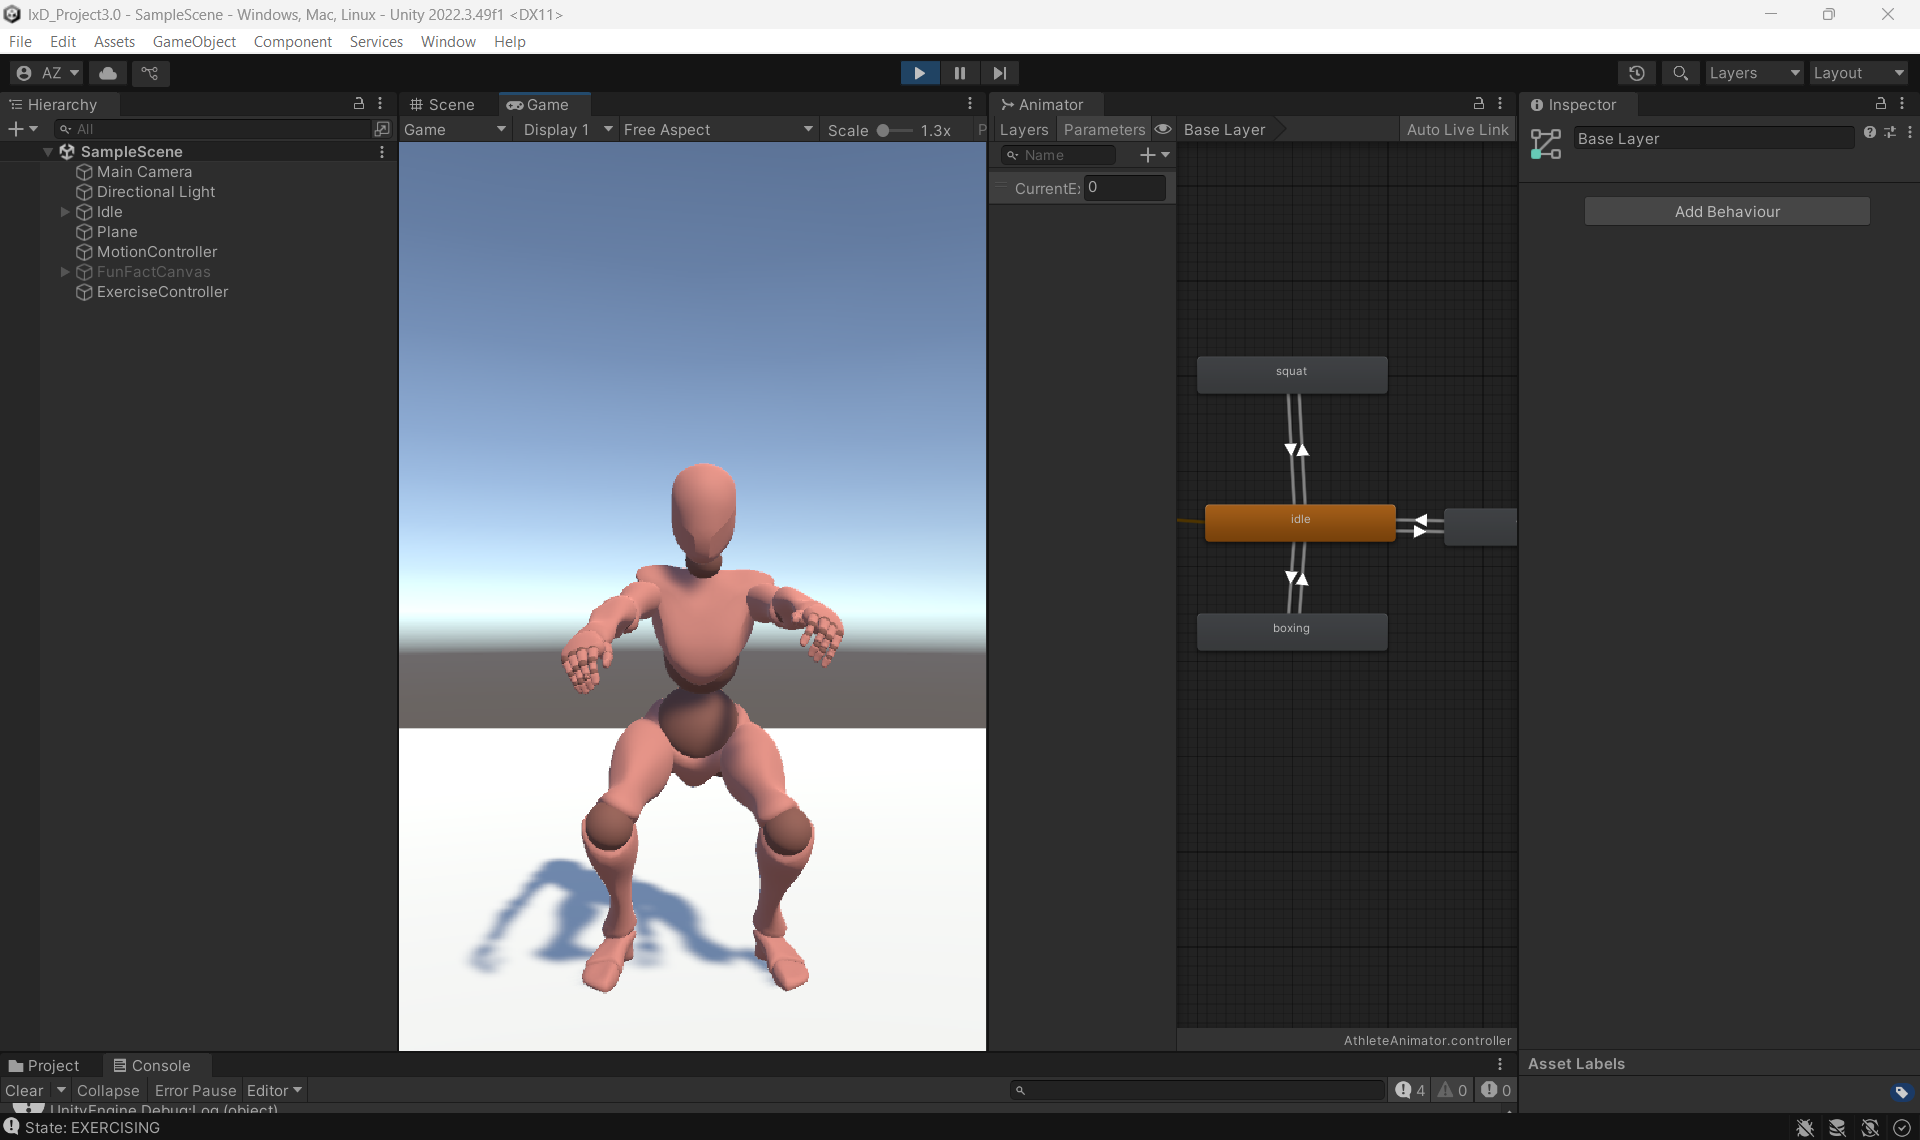Adjust the Game view Scale slider
Image resolution: width=1920 pixels, height=1140 pixels.
coord(884,130)
